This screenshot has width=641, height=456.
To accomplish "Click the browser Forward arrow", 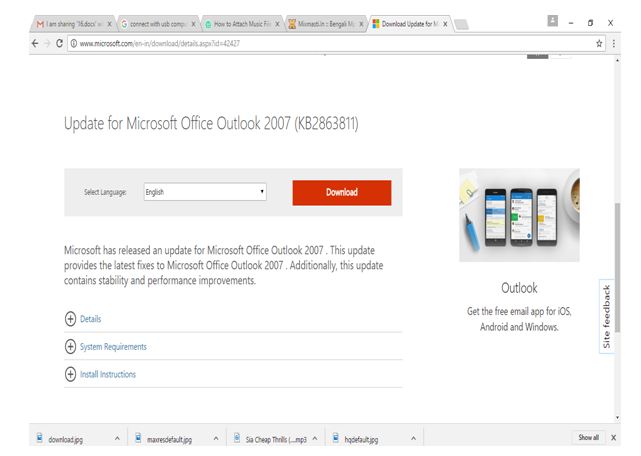I will pyautogui.click(x=47, y=43).
